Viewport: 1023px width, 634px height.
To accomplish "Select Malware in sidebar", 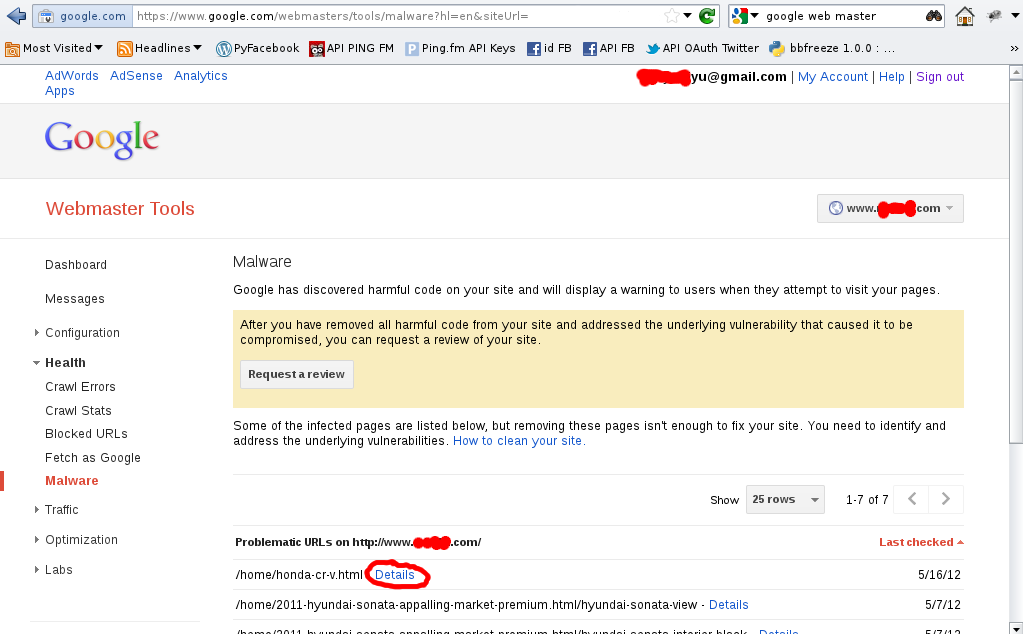I will click(72, 481).
